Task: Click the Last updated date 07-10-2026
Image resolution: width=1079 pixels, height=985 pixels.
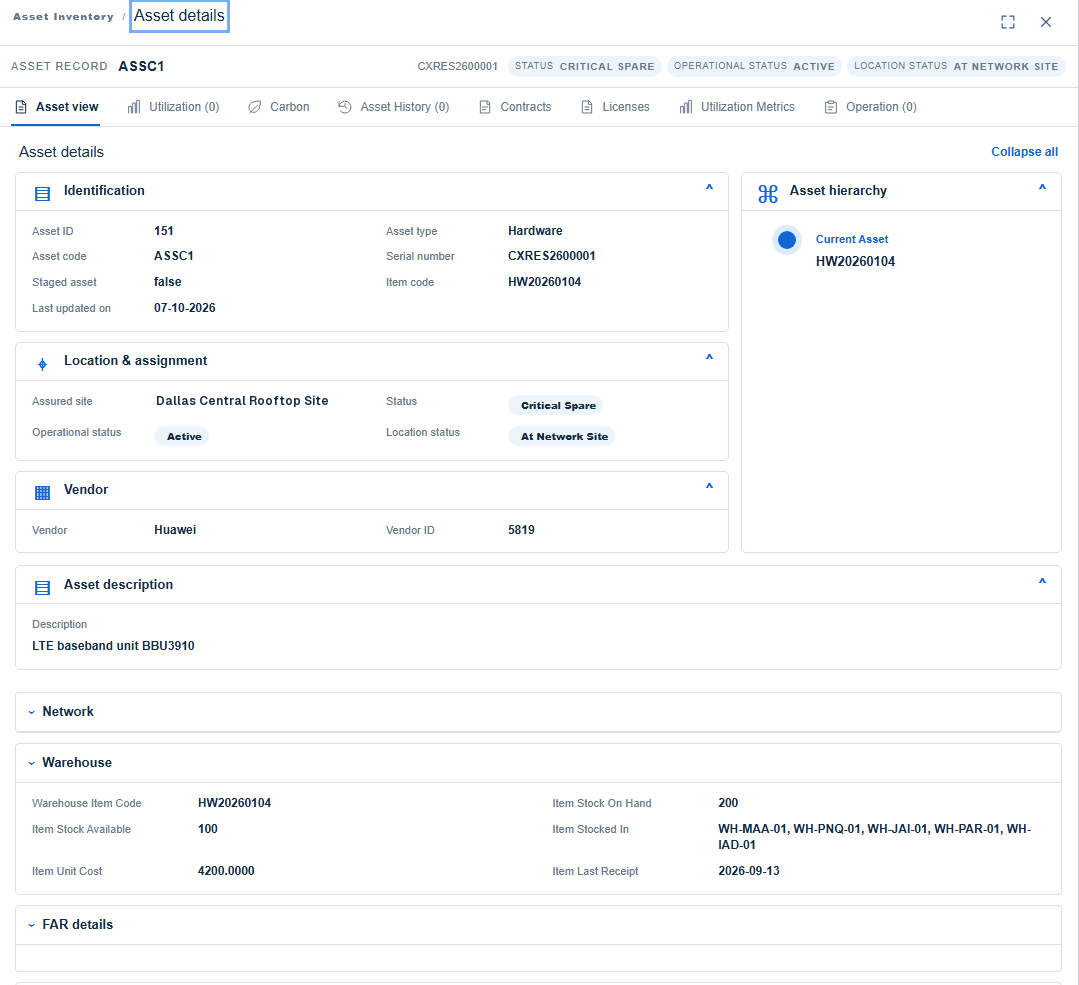Action: point(184,308)
